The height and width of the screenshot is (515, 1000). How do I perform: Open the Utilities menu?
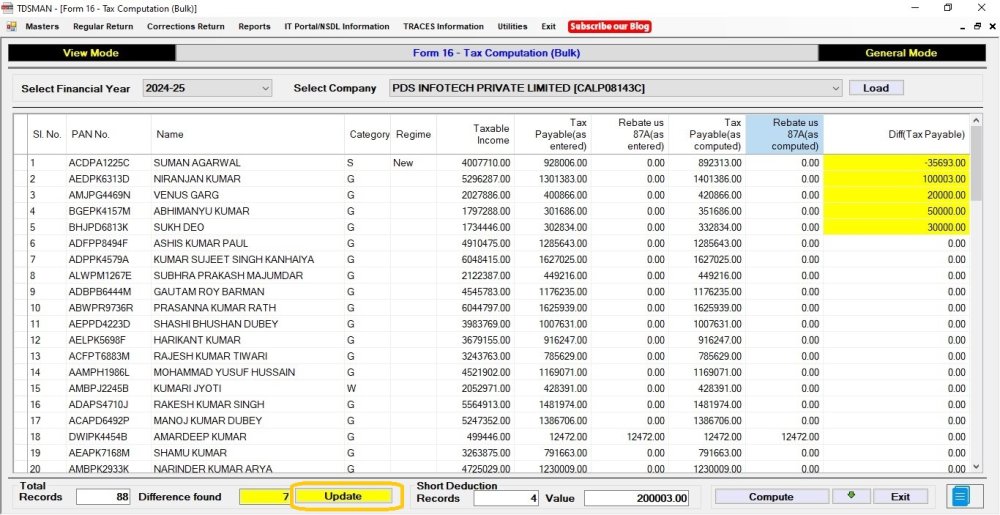[512, 27]
